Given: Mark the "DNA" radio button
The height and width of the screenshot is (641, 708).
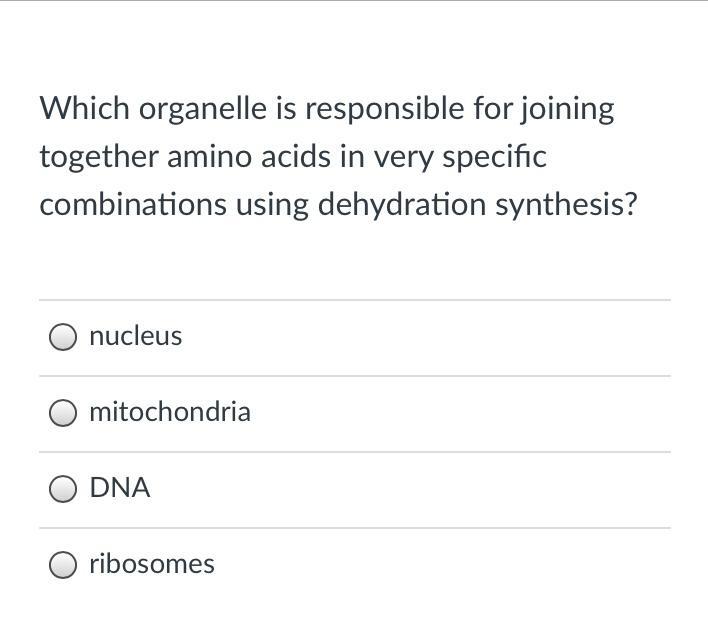Looking at the screenshot, I should pyautogui.click(x=63, y=489).
